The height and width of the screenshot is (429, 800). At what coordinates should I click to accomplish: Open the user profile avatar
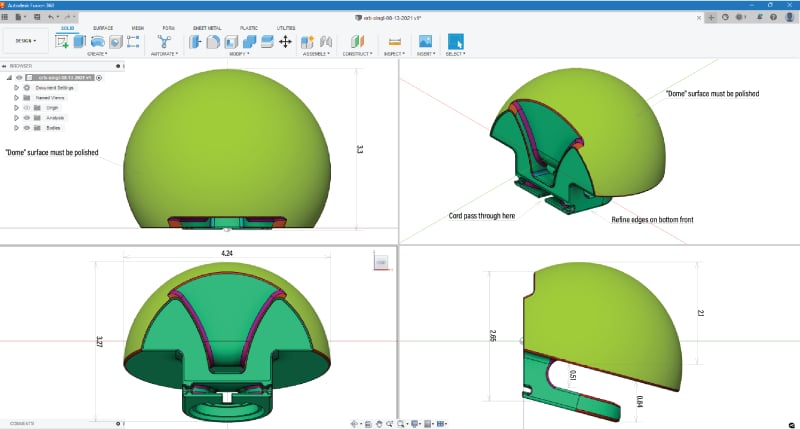point(790,17)
